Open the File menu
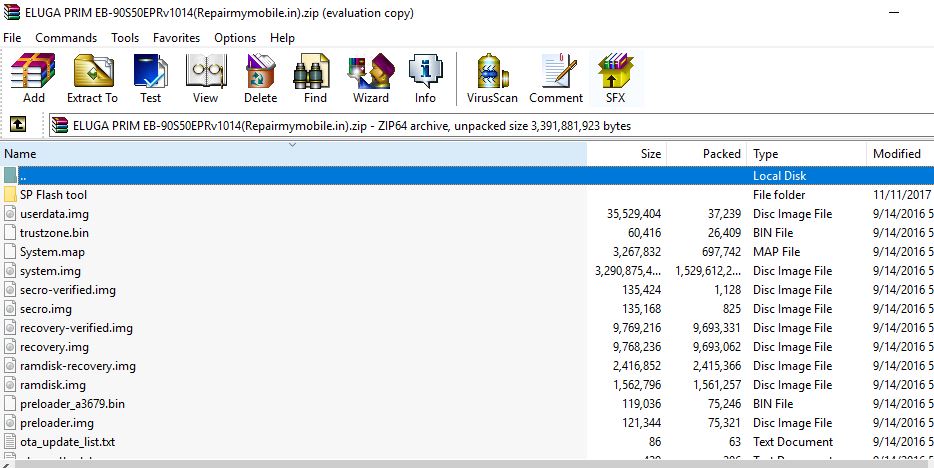The image size is (934, 468). 12,38
